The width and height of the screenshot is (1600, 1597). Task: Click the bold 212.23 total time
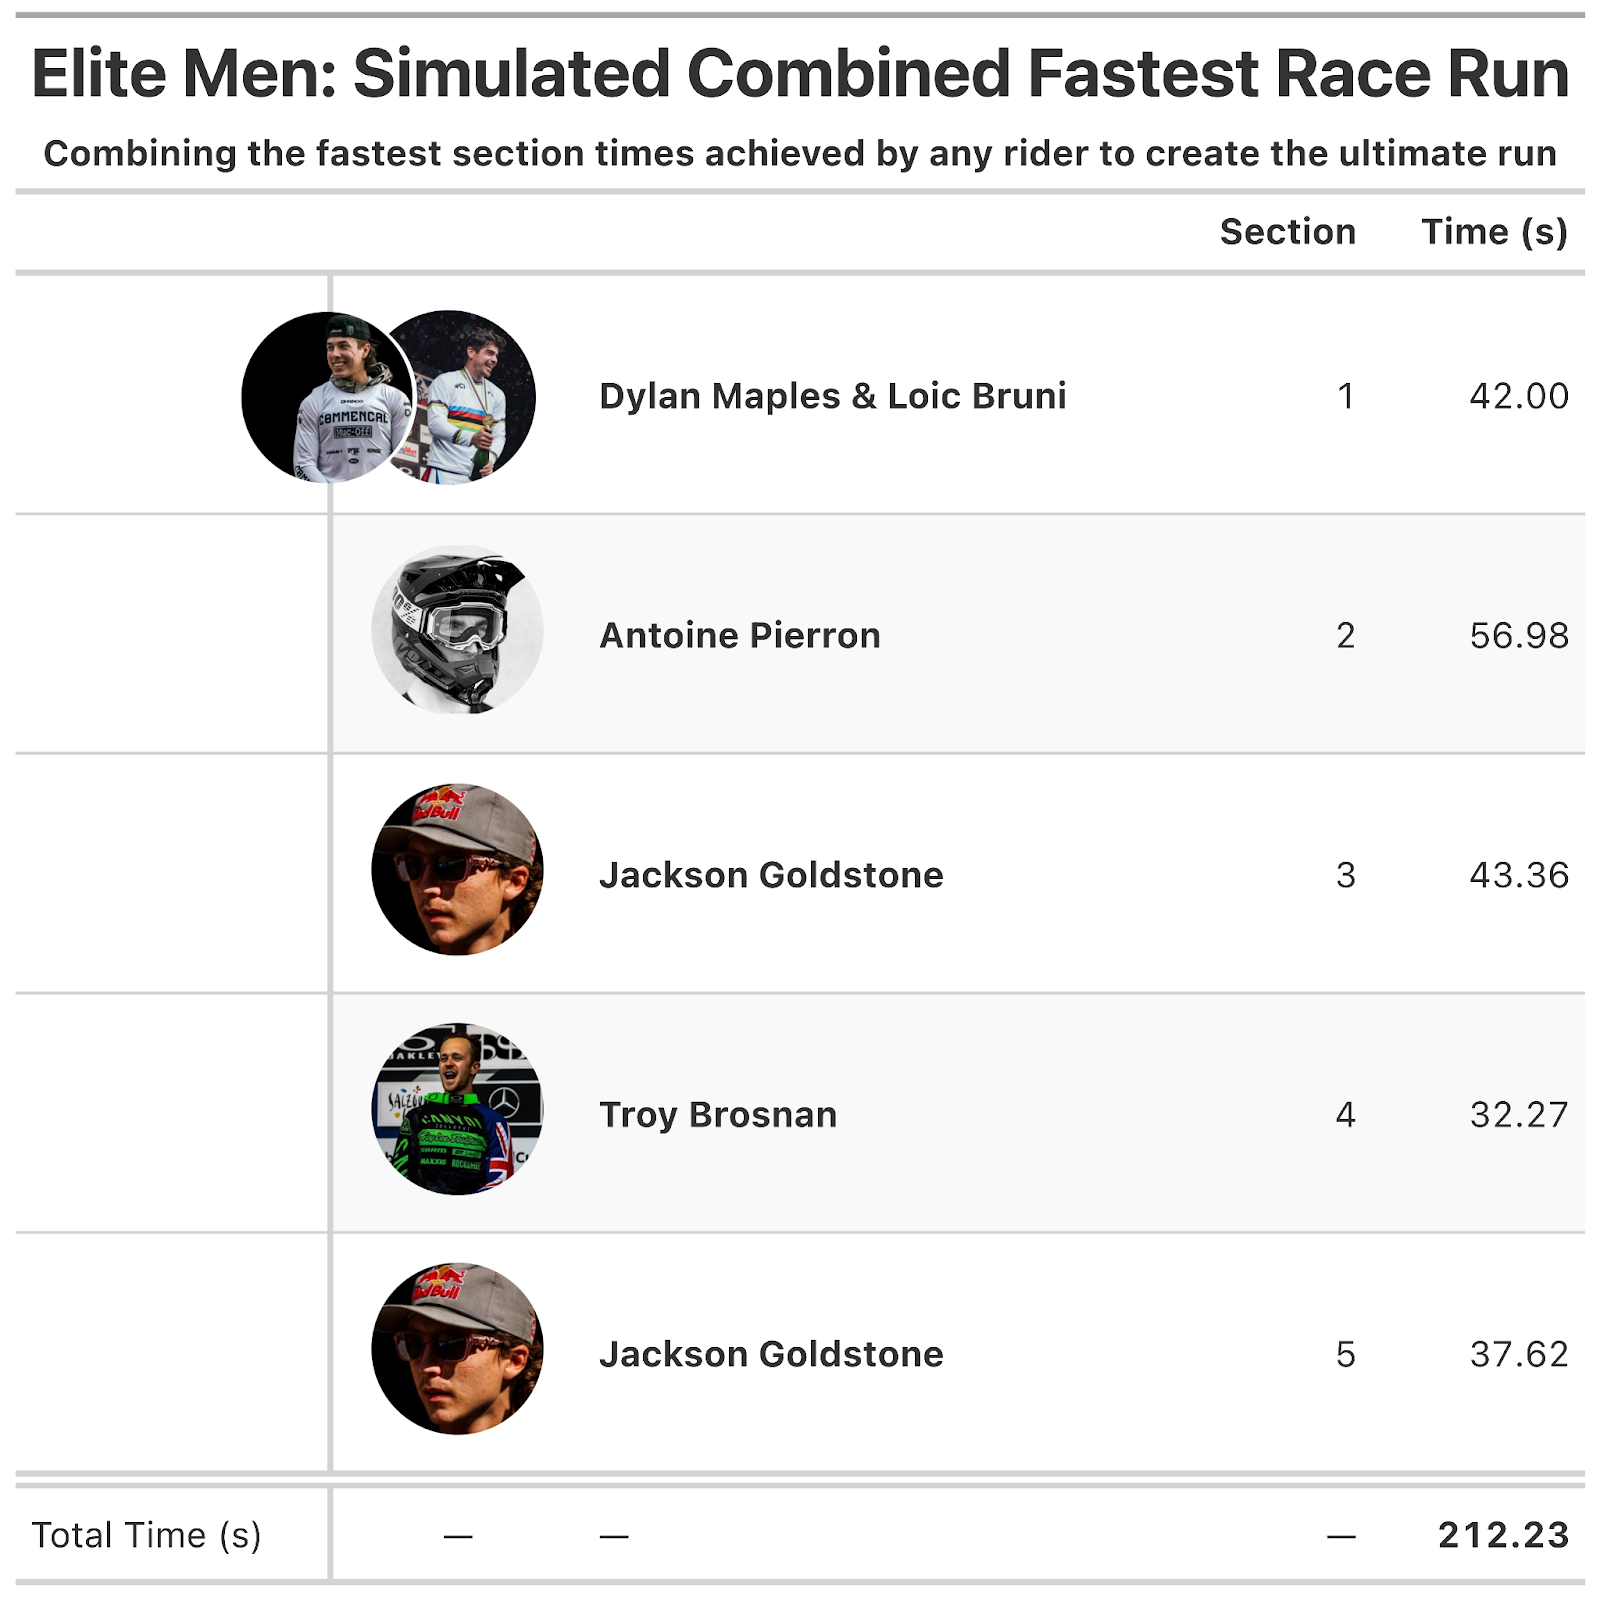click(1503, 1535)
